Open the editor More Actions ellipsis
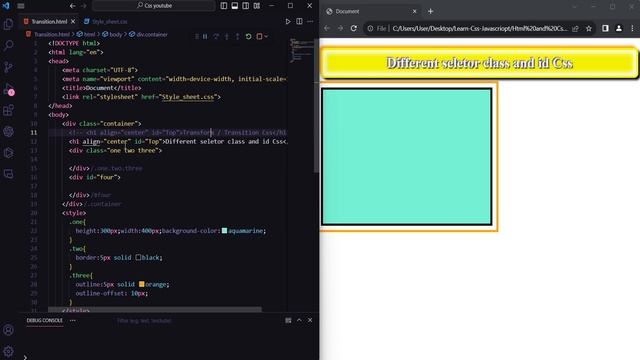This screenshot has height=360, width=640. 310,21
